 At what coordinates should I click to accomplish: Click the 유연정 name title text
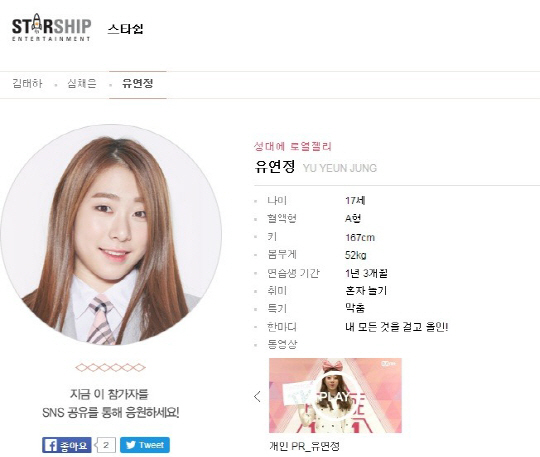tap(274, 166)
